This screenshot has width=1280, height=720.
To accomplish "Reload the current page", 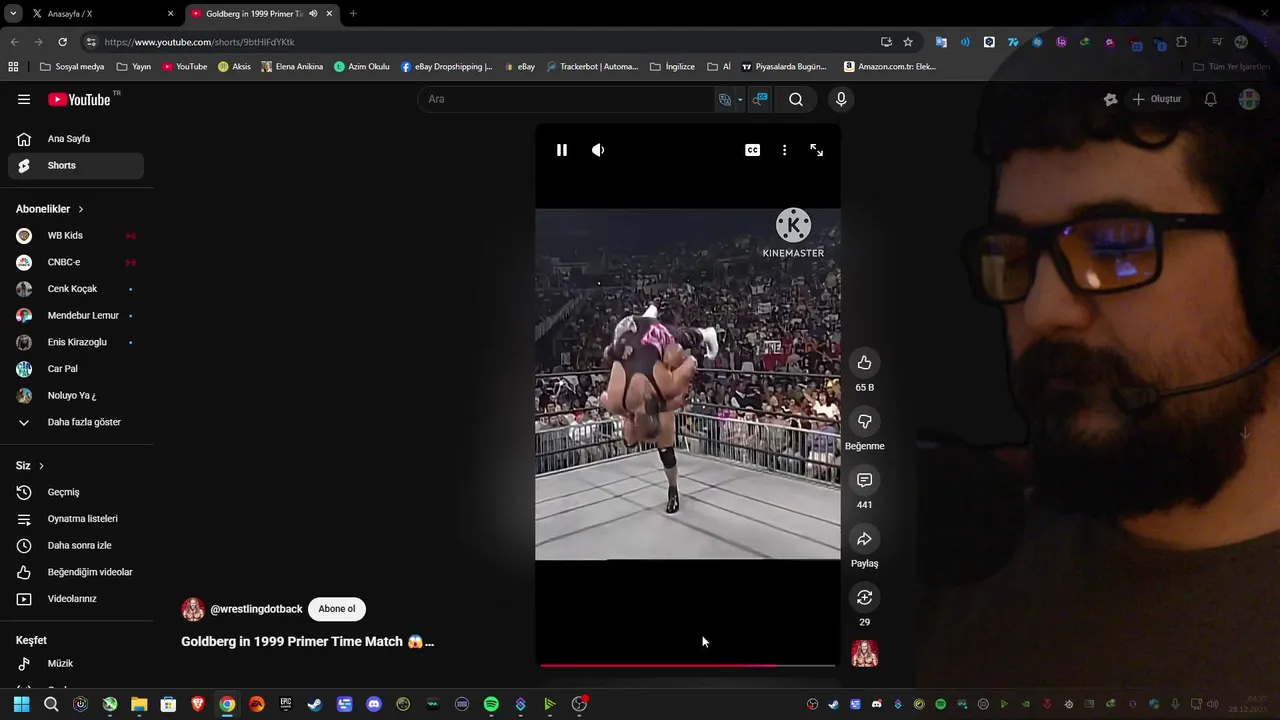I will [x=62, y=42].
